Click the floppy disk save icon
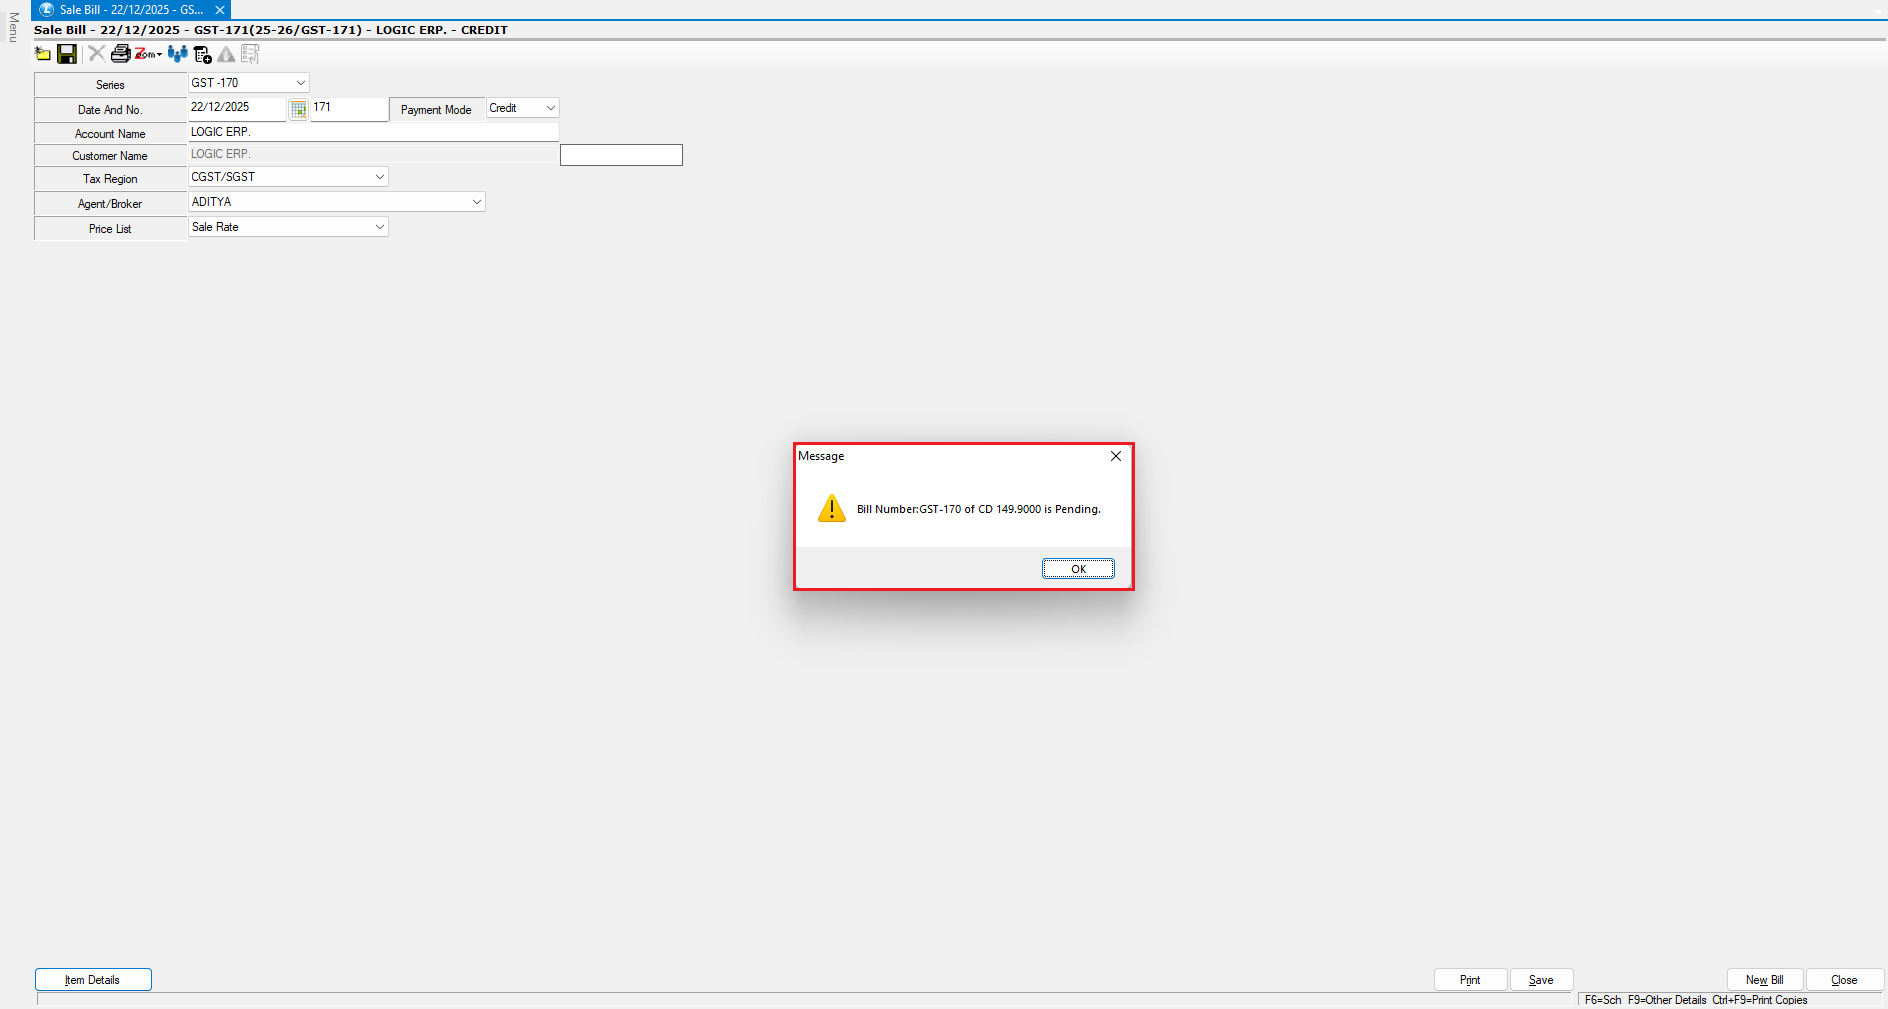This screenshot has height=1009, width=1888. 67,54
